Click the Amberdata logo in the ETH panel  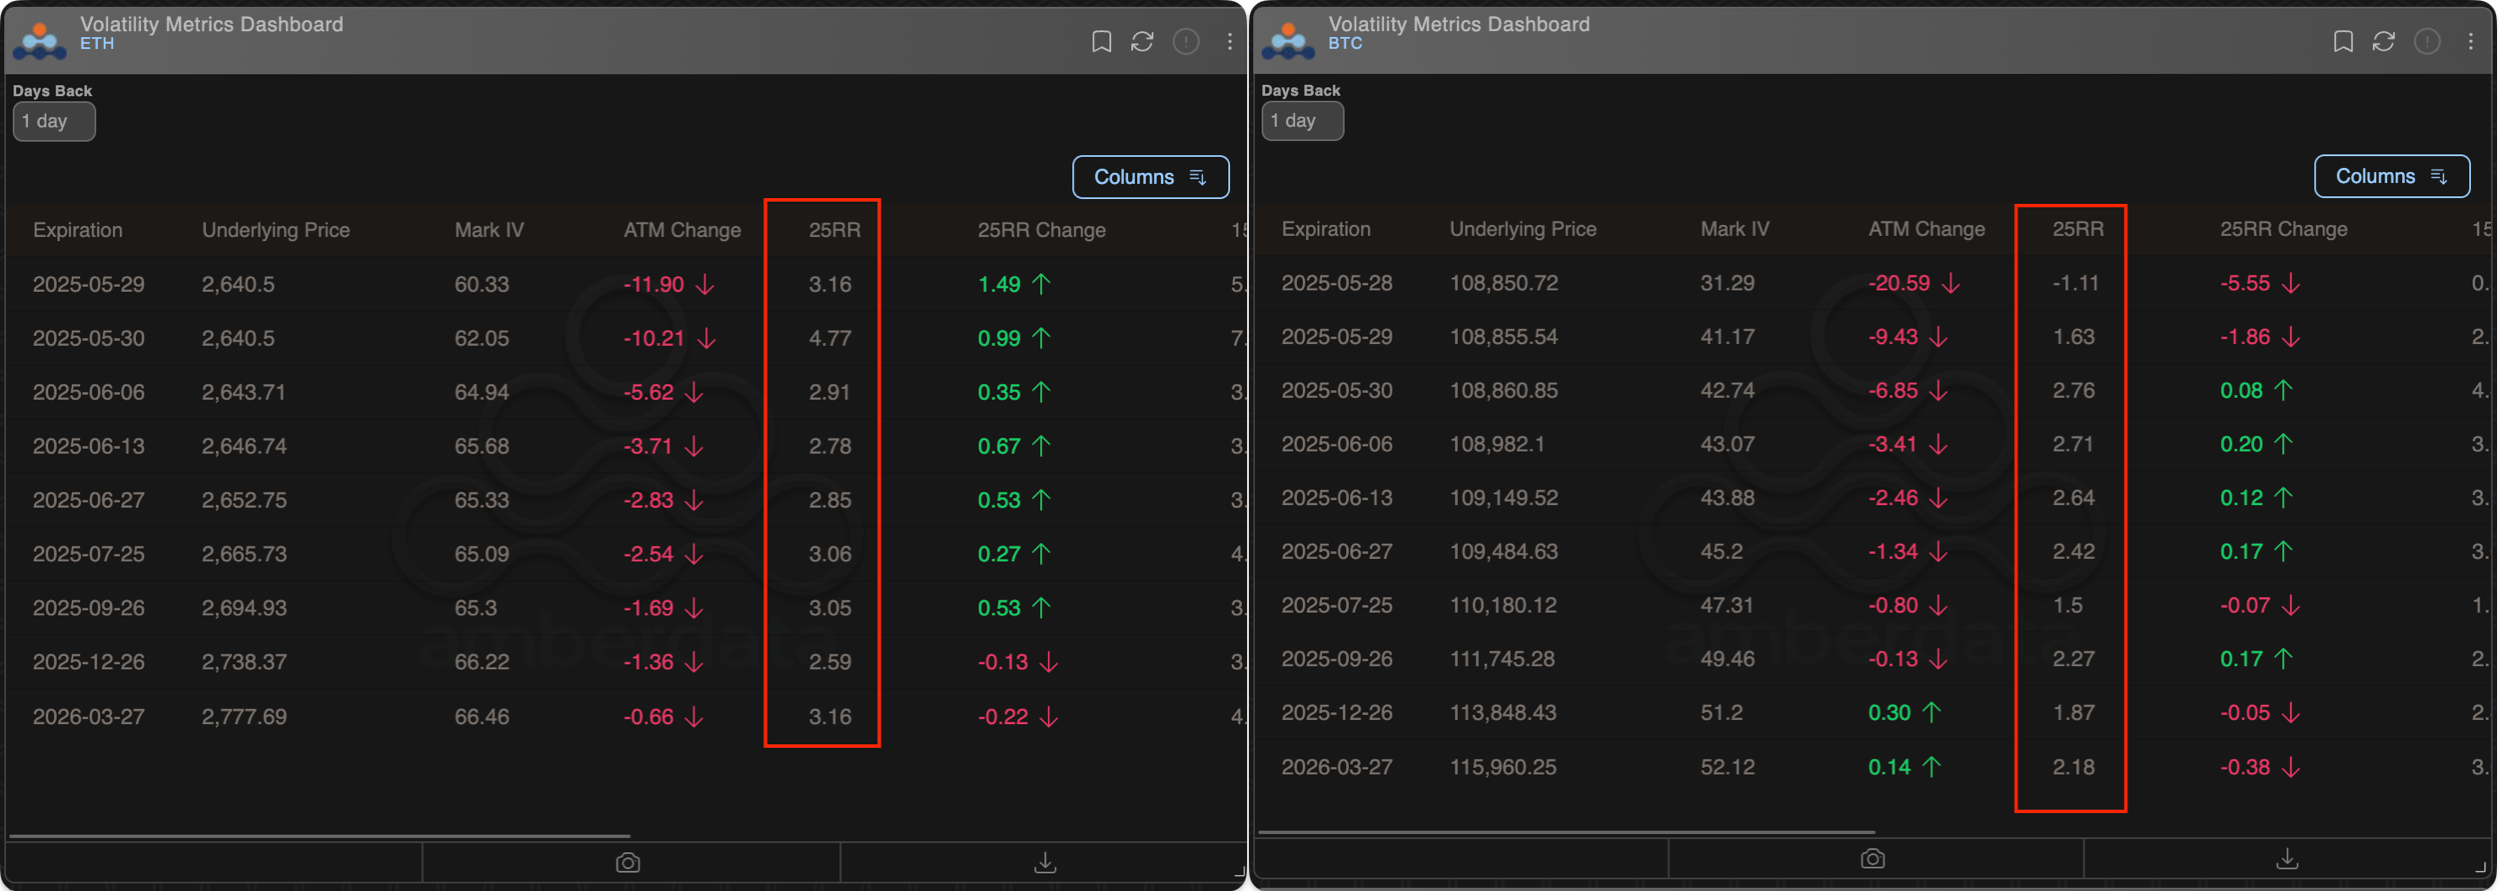(x=40, y=40)
